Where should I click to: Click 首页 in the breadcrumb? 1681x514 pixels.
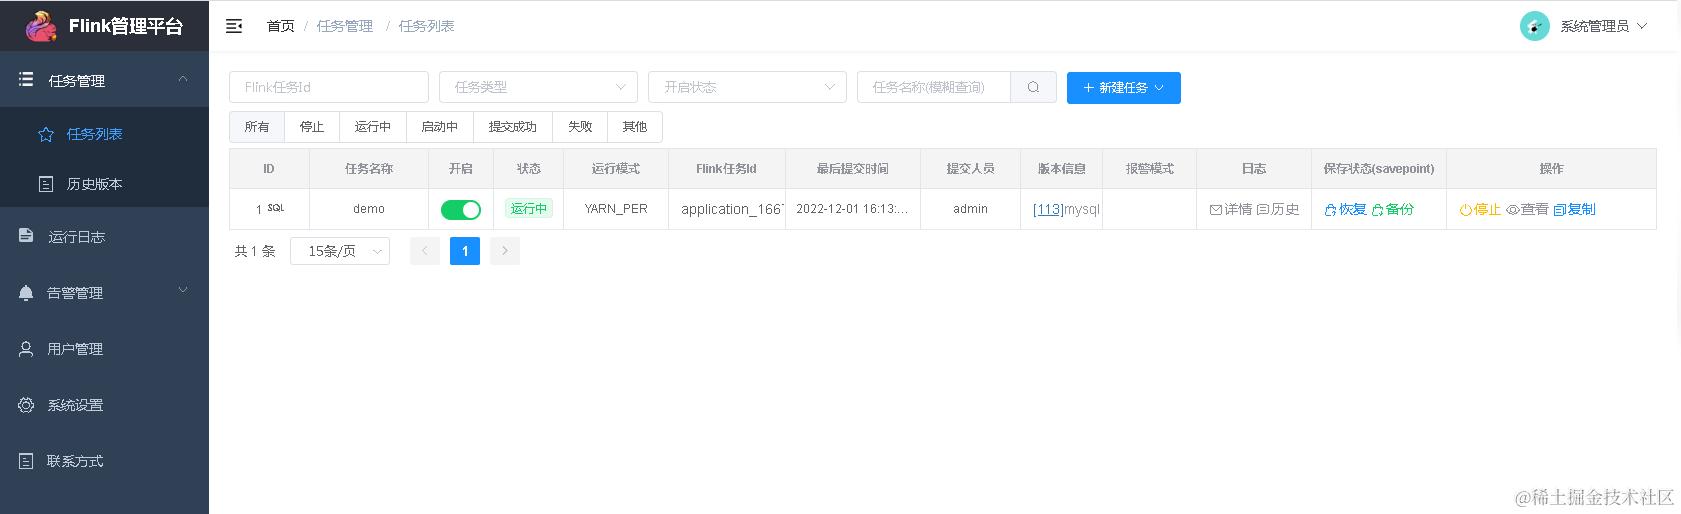pos(281,26)
